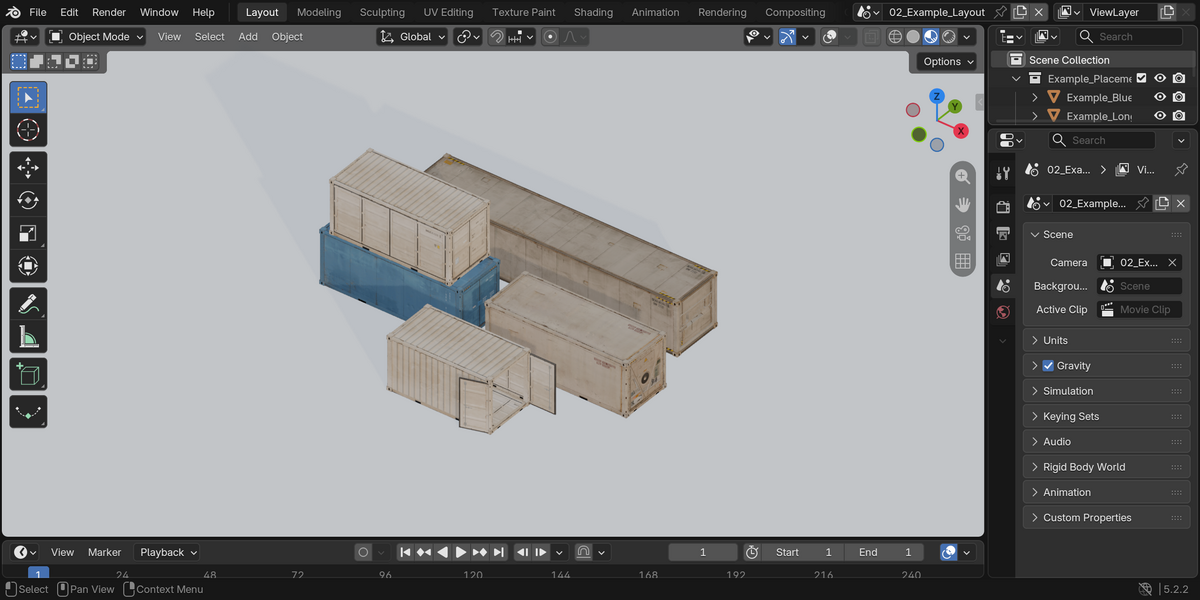Open the Tool properties tab (wrench icon)
The width and height of the screenshot is (1200, 600).
(x=1003, y=174)
